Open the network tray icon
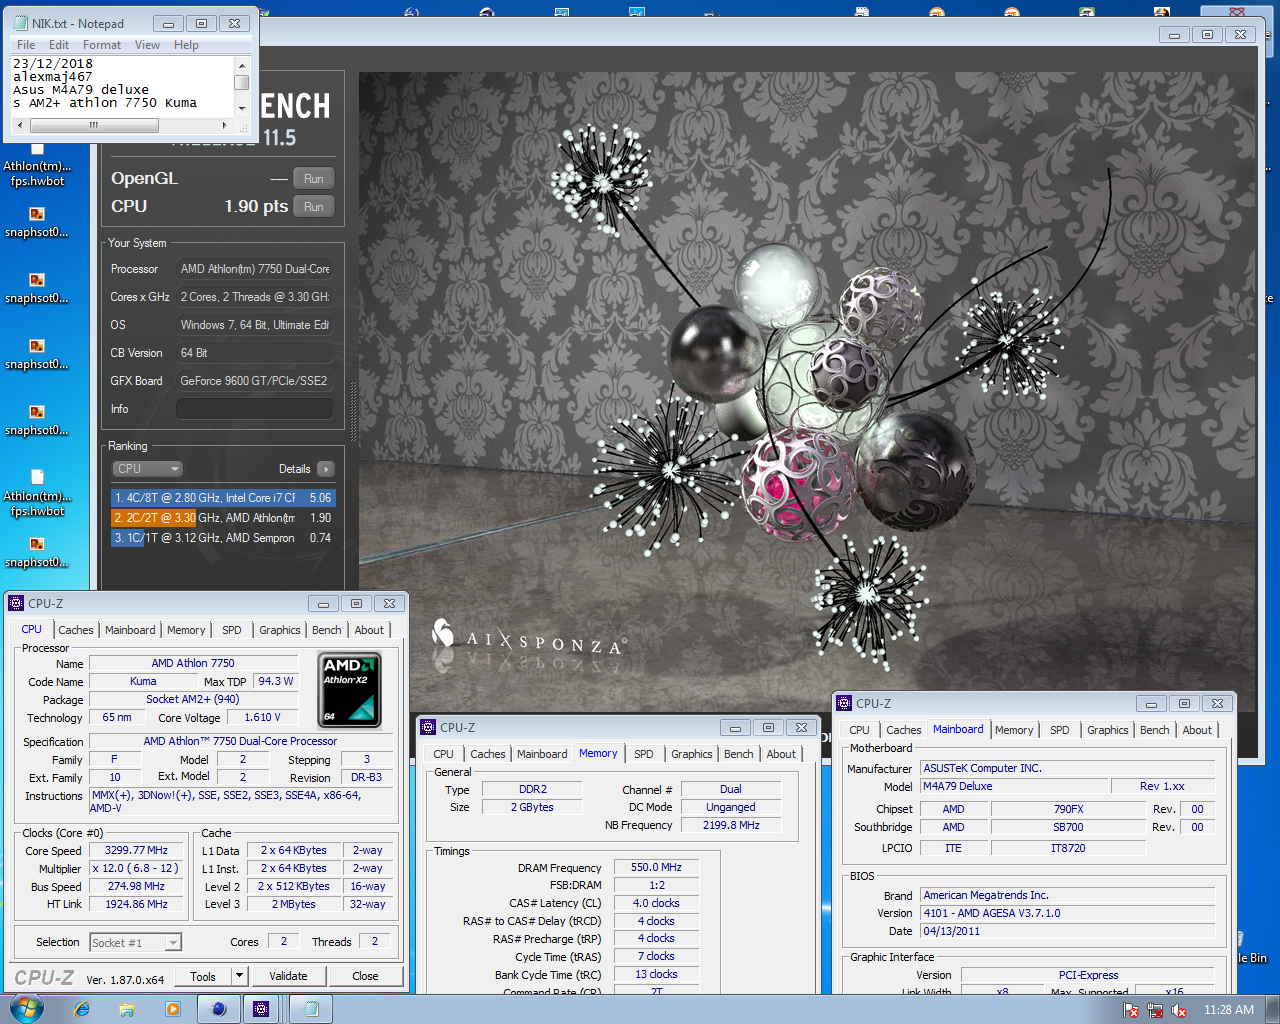Image resolution: width=1280 pixels, height=1024 pixels. [x=1155, y=1010]
